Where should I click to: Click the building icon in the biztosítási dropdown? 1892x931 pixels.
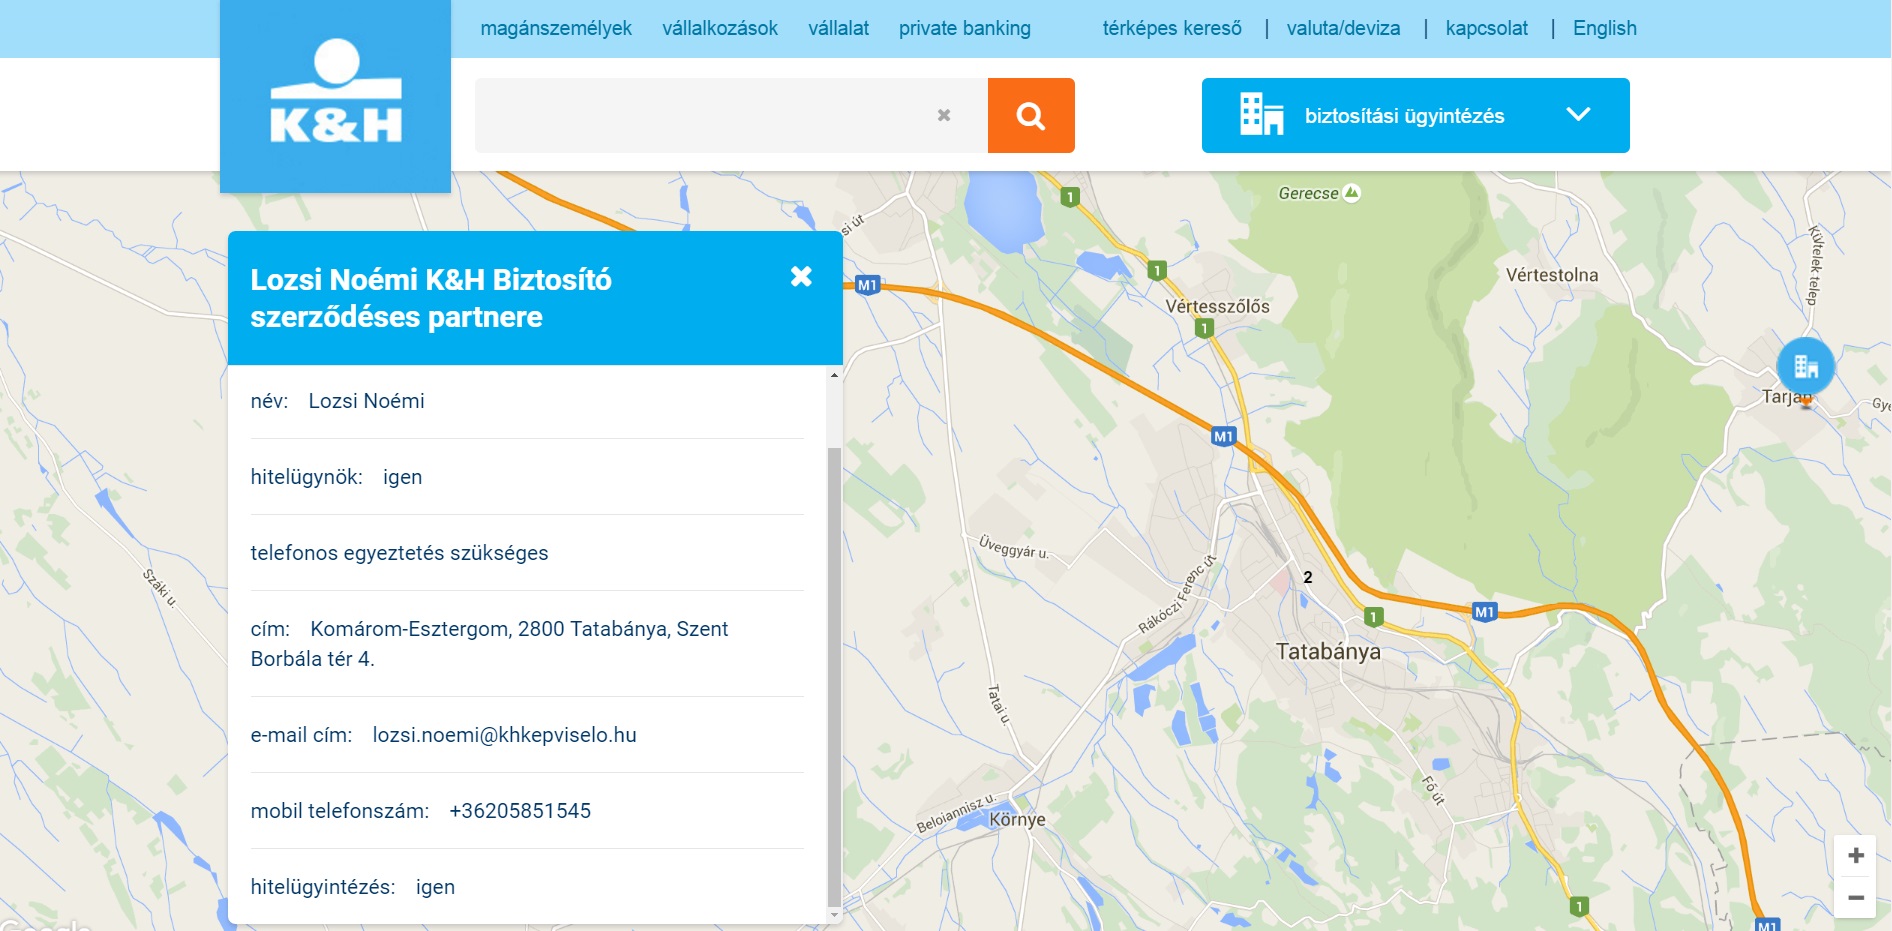click(1261, 115)
